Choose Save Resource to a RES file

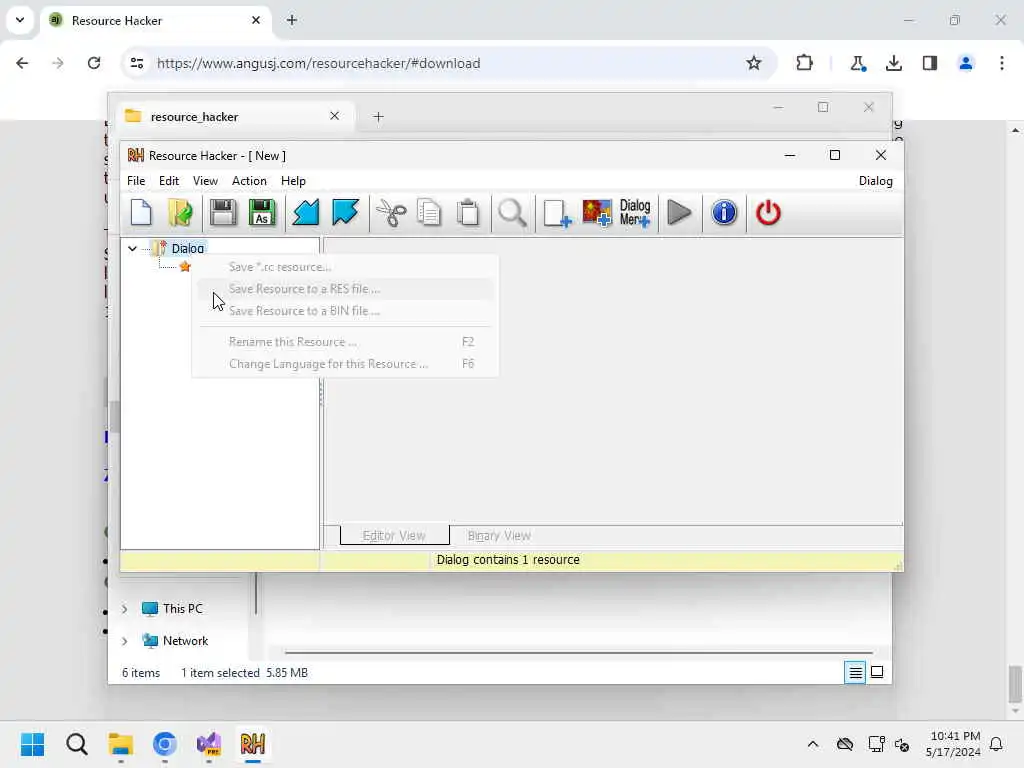pyautogui.click(x=345, y=289)
